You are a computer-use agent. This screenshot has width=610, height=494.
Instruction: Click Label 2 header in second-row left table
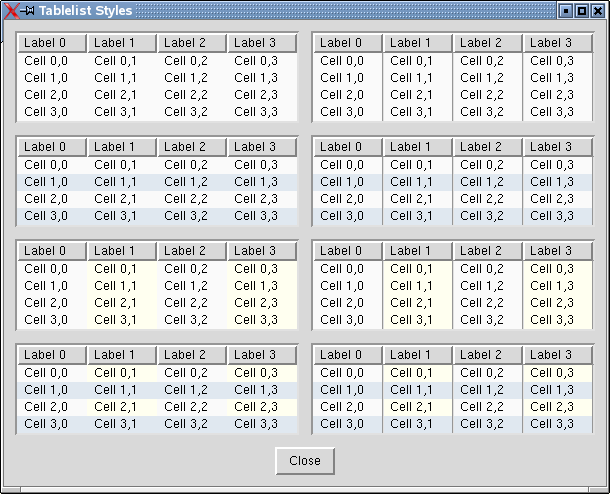coord(192,147)
